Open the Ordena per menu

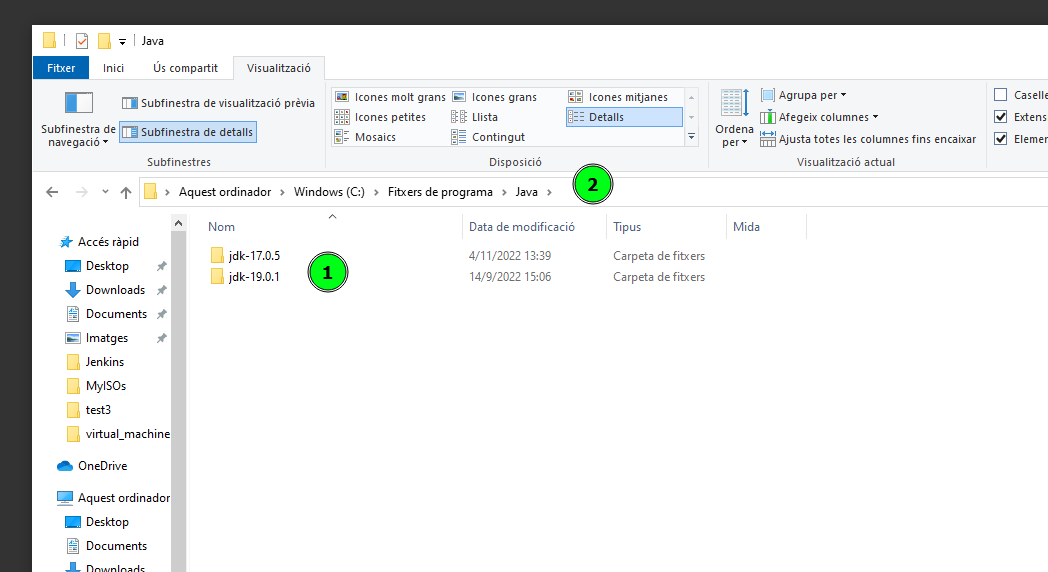[735, 118]
